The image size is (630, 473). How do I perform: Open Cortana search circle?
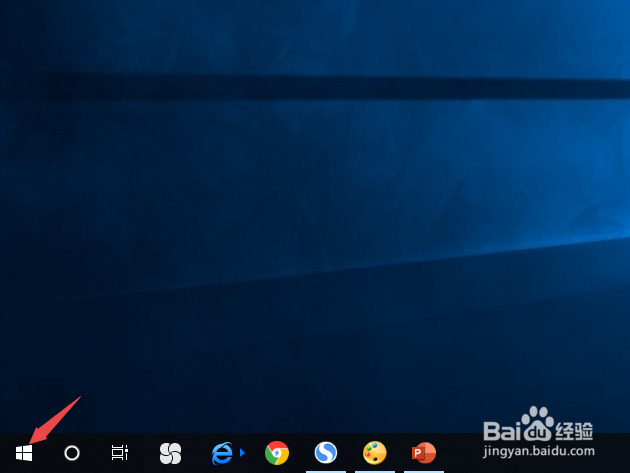click(x=72, y=453)
